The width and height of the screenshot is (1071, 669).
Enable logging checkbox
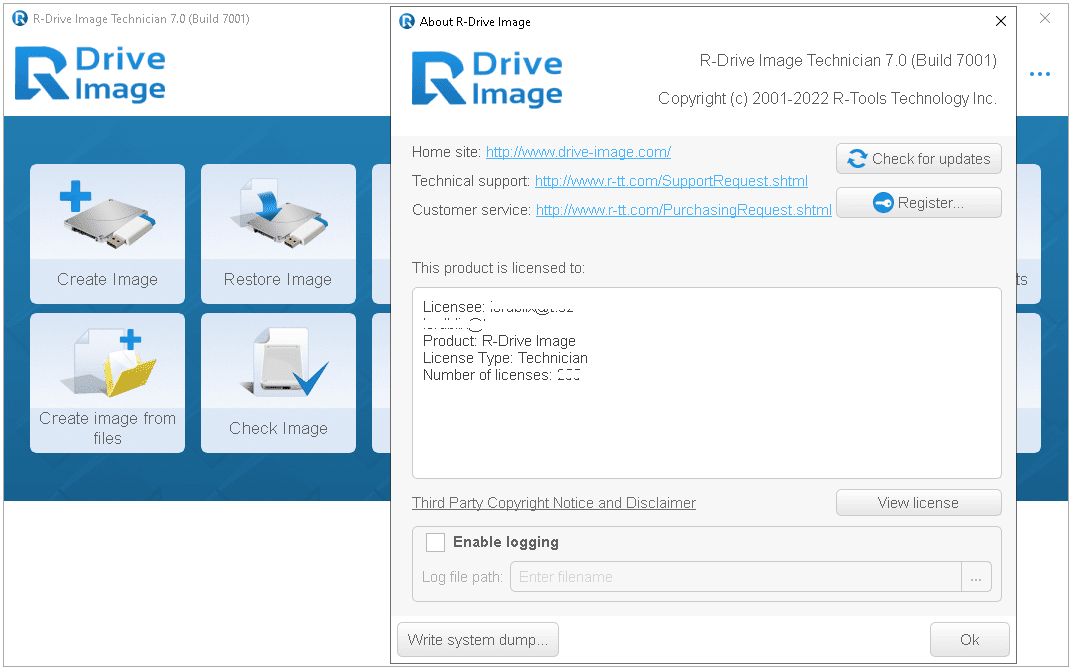coord(435,542)
